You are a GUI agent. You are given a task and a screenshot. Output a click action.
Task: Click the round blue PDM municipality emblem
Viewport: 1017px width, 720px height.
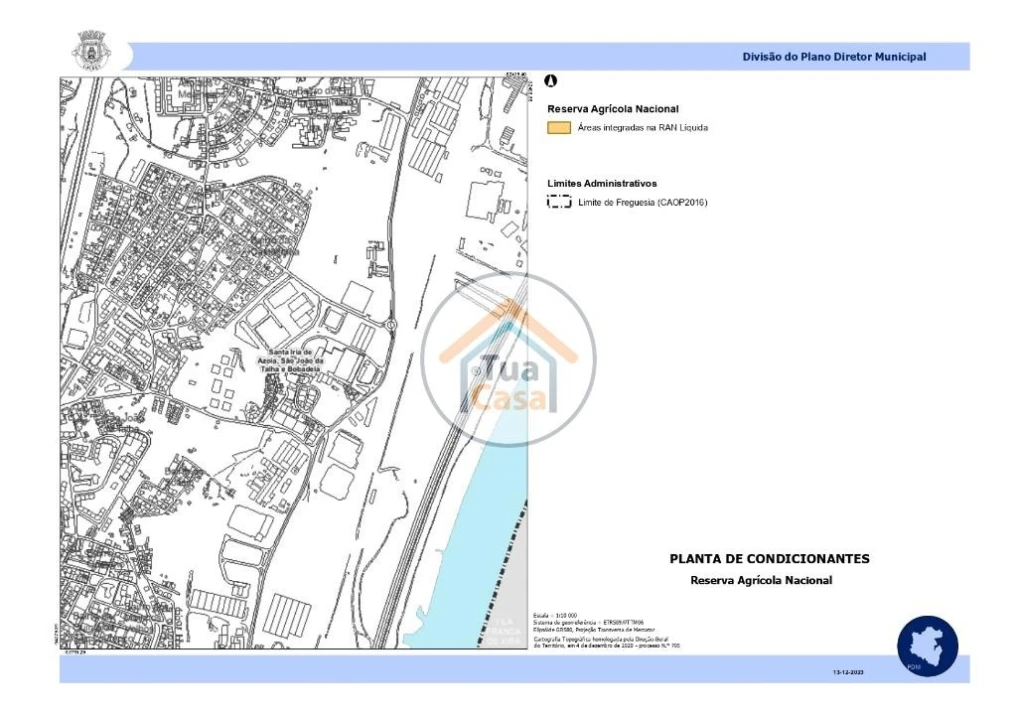click(x=927, y=645)
